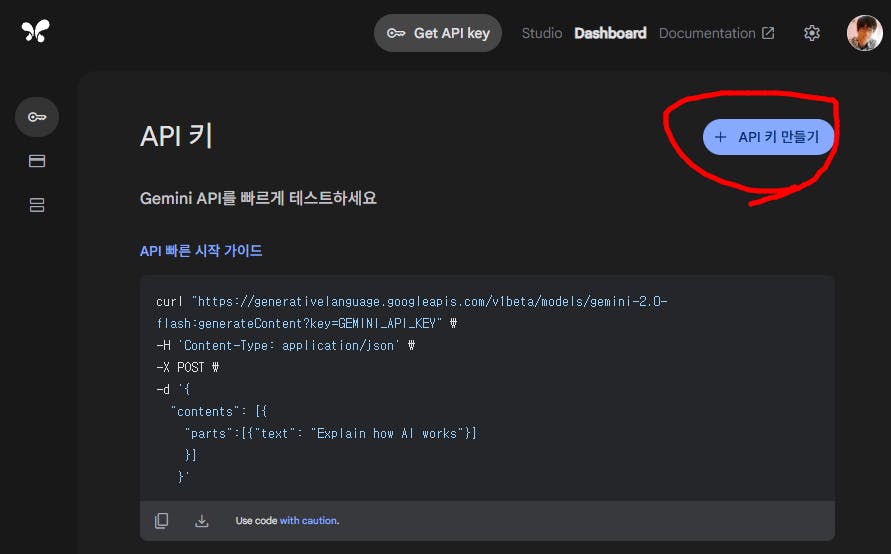Download the curl code snippet
The image size is (891, 554).
202,520
